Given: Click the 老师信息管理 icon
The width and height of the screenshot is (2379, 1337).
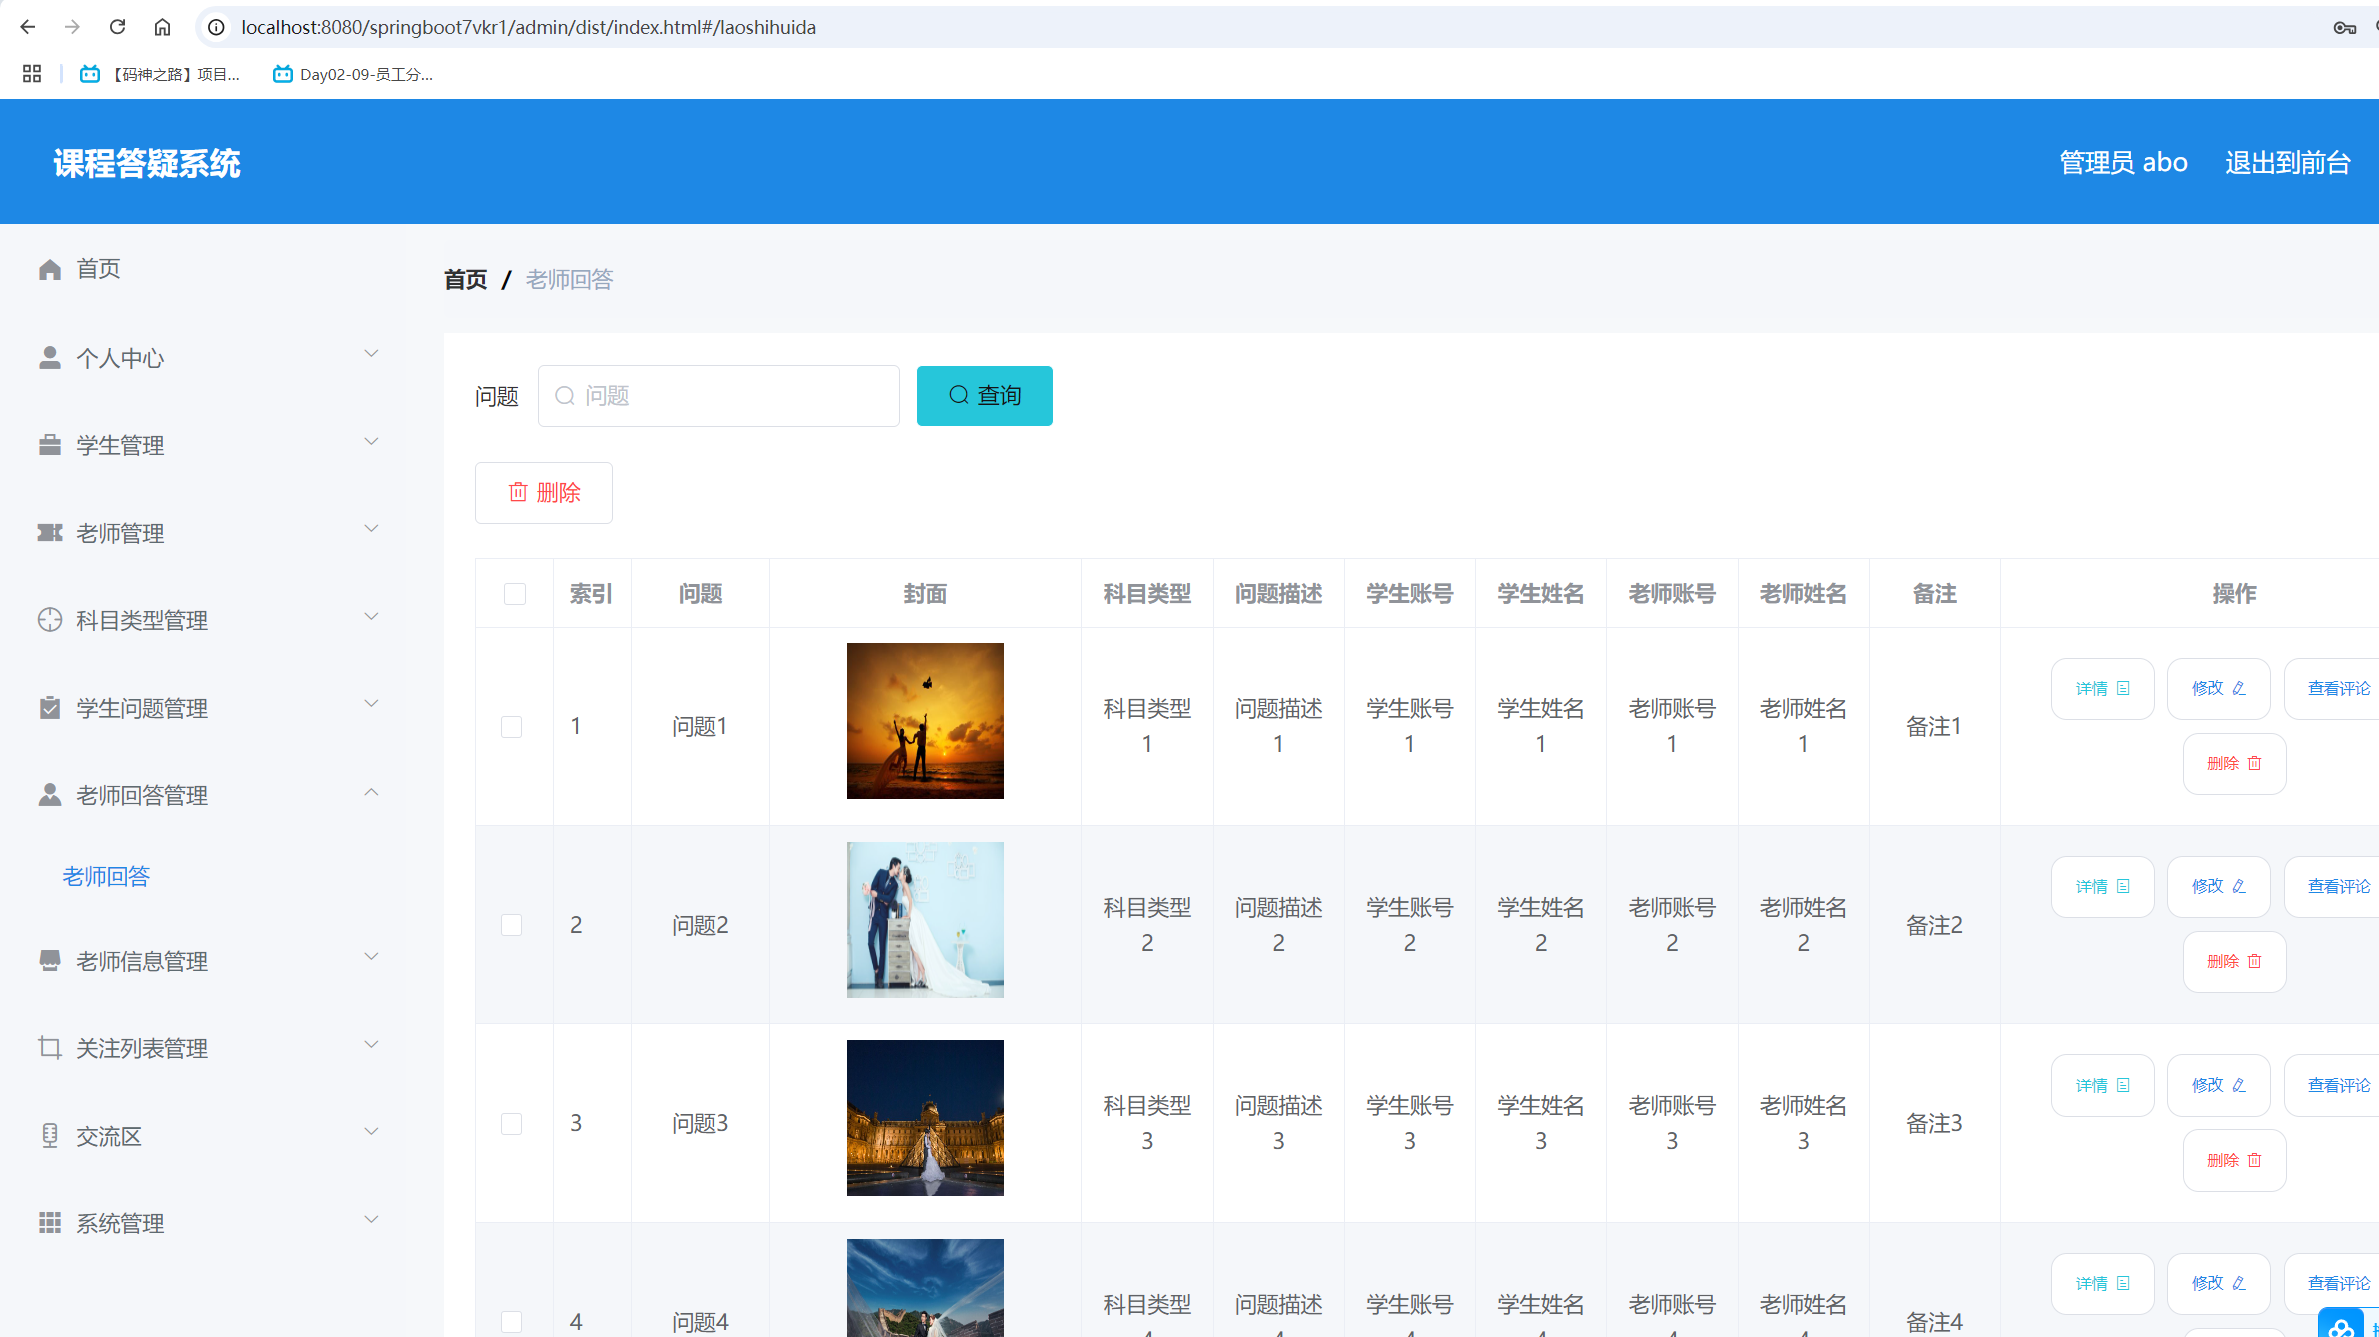Looking at the screenshot, I should 50,961.
